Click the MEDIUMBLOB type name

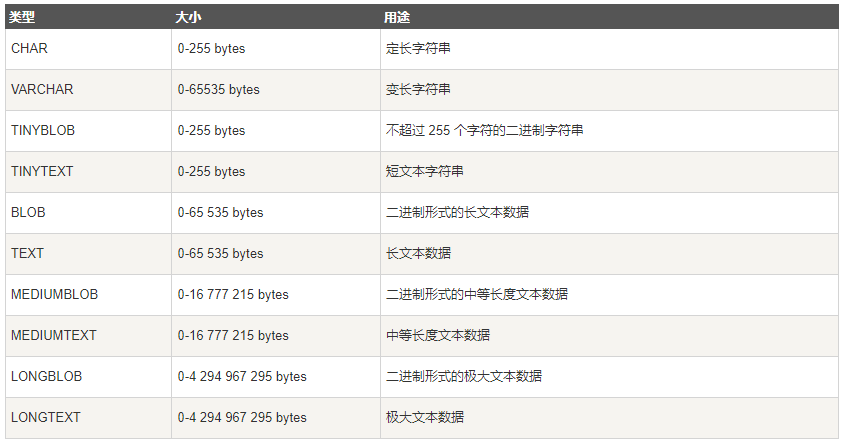pos(54,294)
